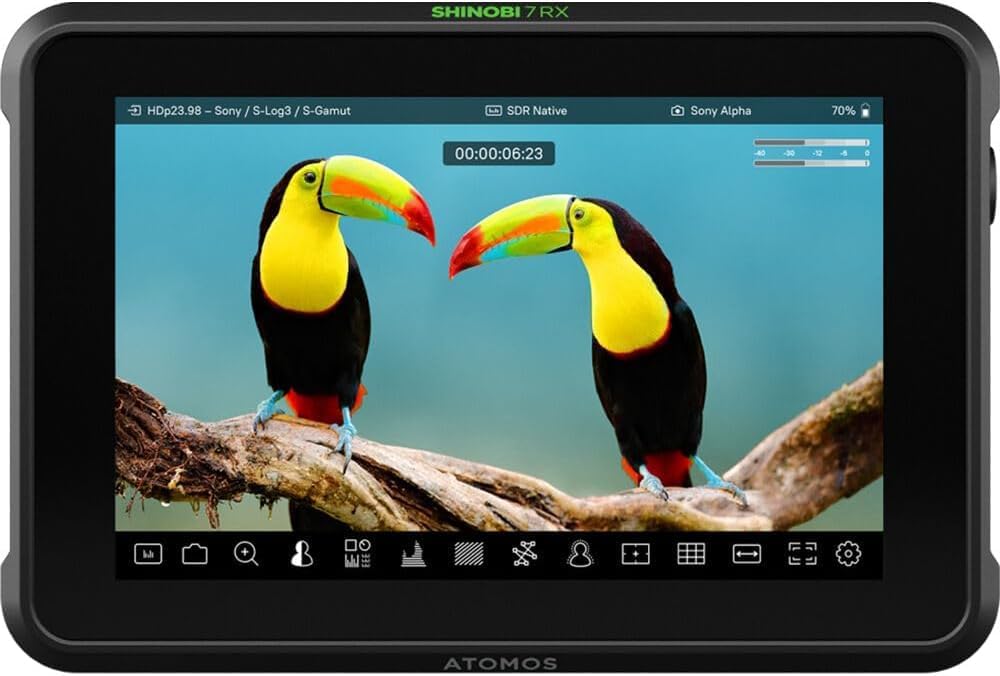Show the center marker safe area
1000x676 pixels.
[635, 554]
